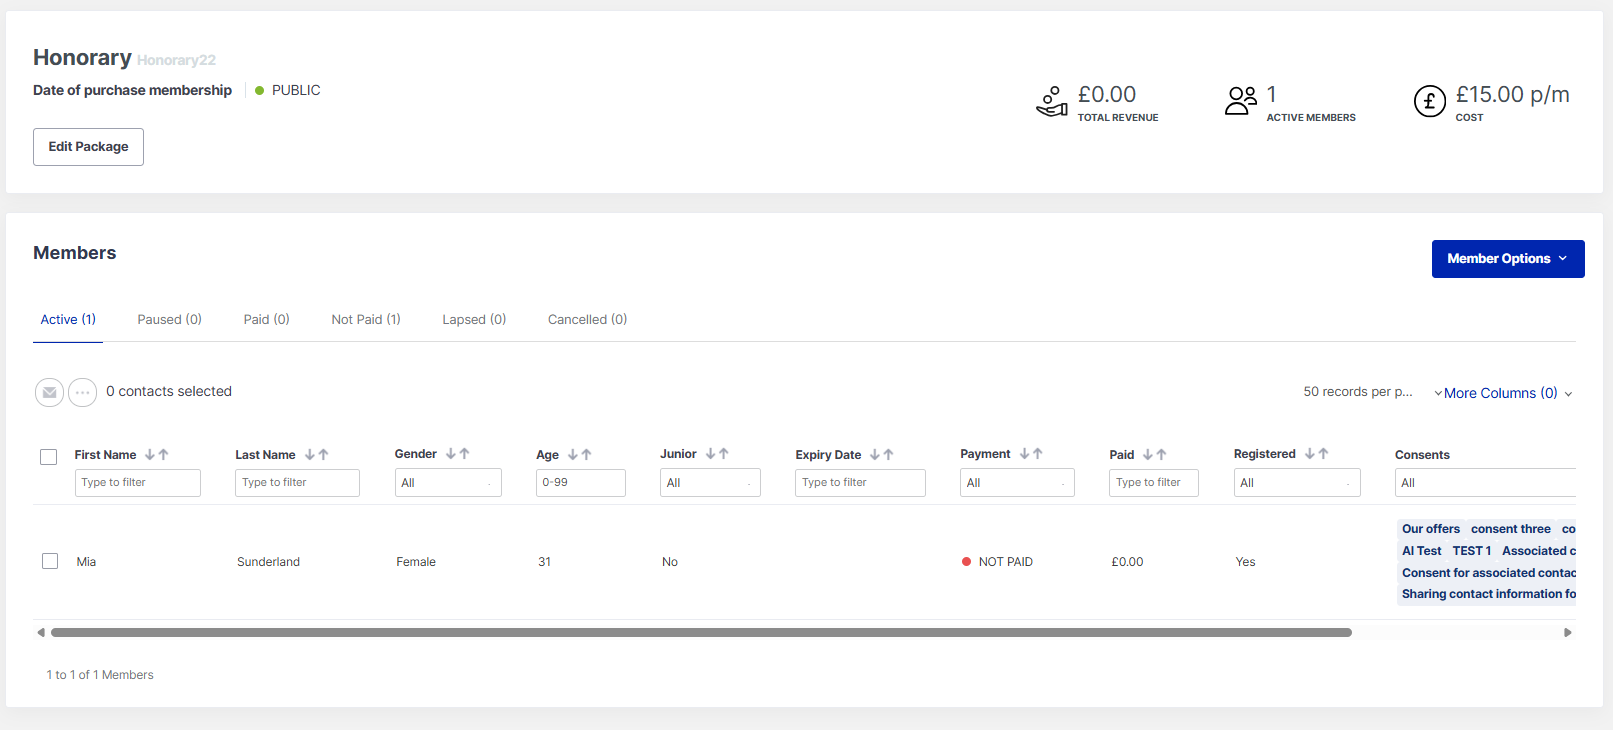Open the Gender filter dropdown
This screenshot has width=1613, height=730.
pos(447,483)
